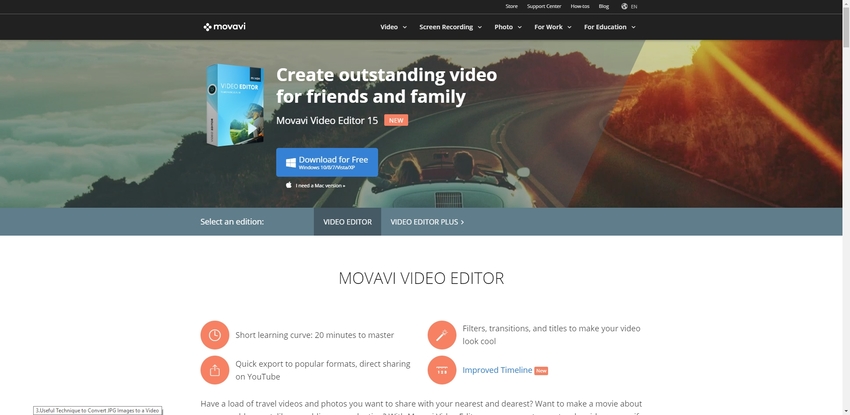Open the For Work menu

552,27
